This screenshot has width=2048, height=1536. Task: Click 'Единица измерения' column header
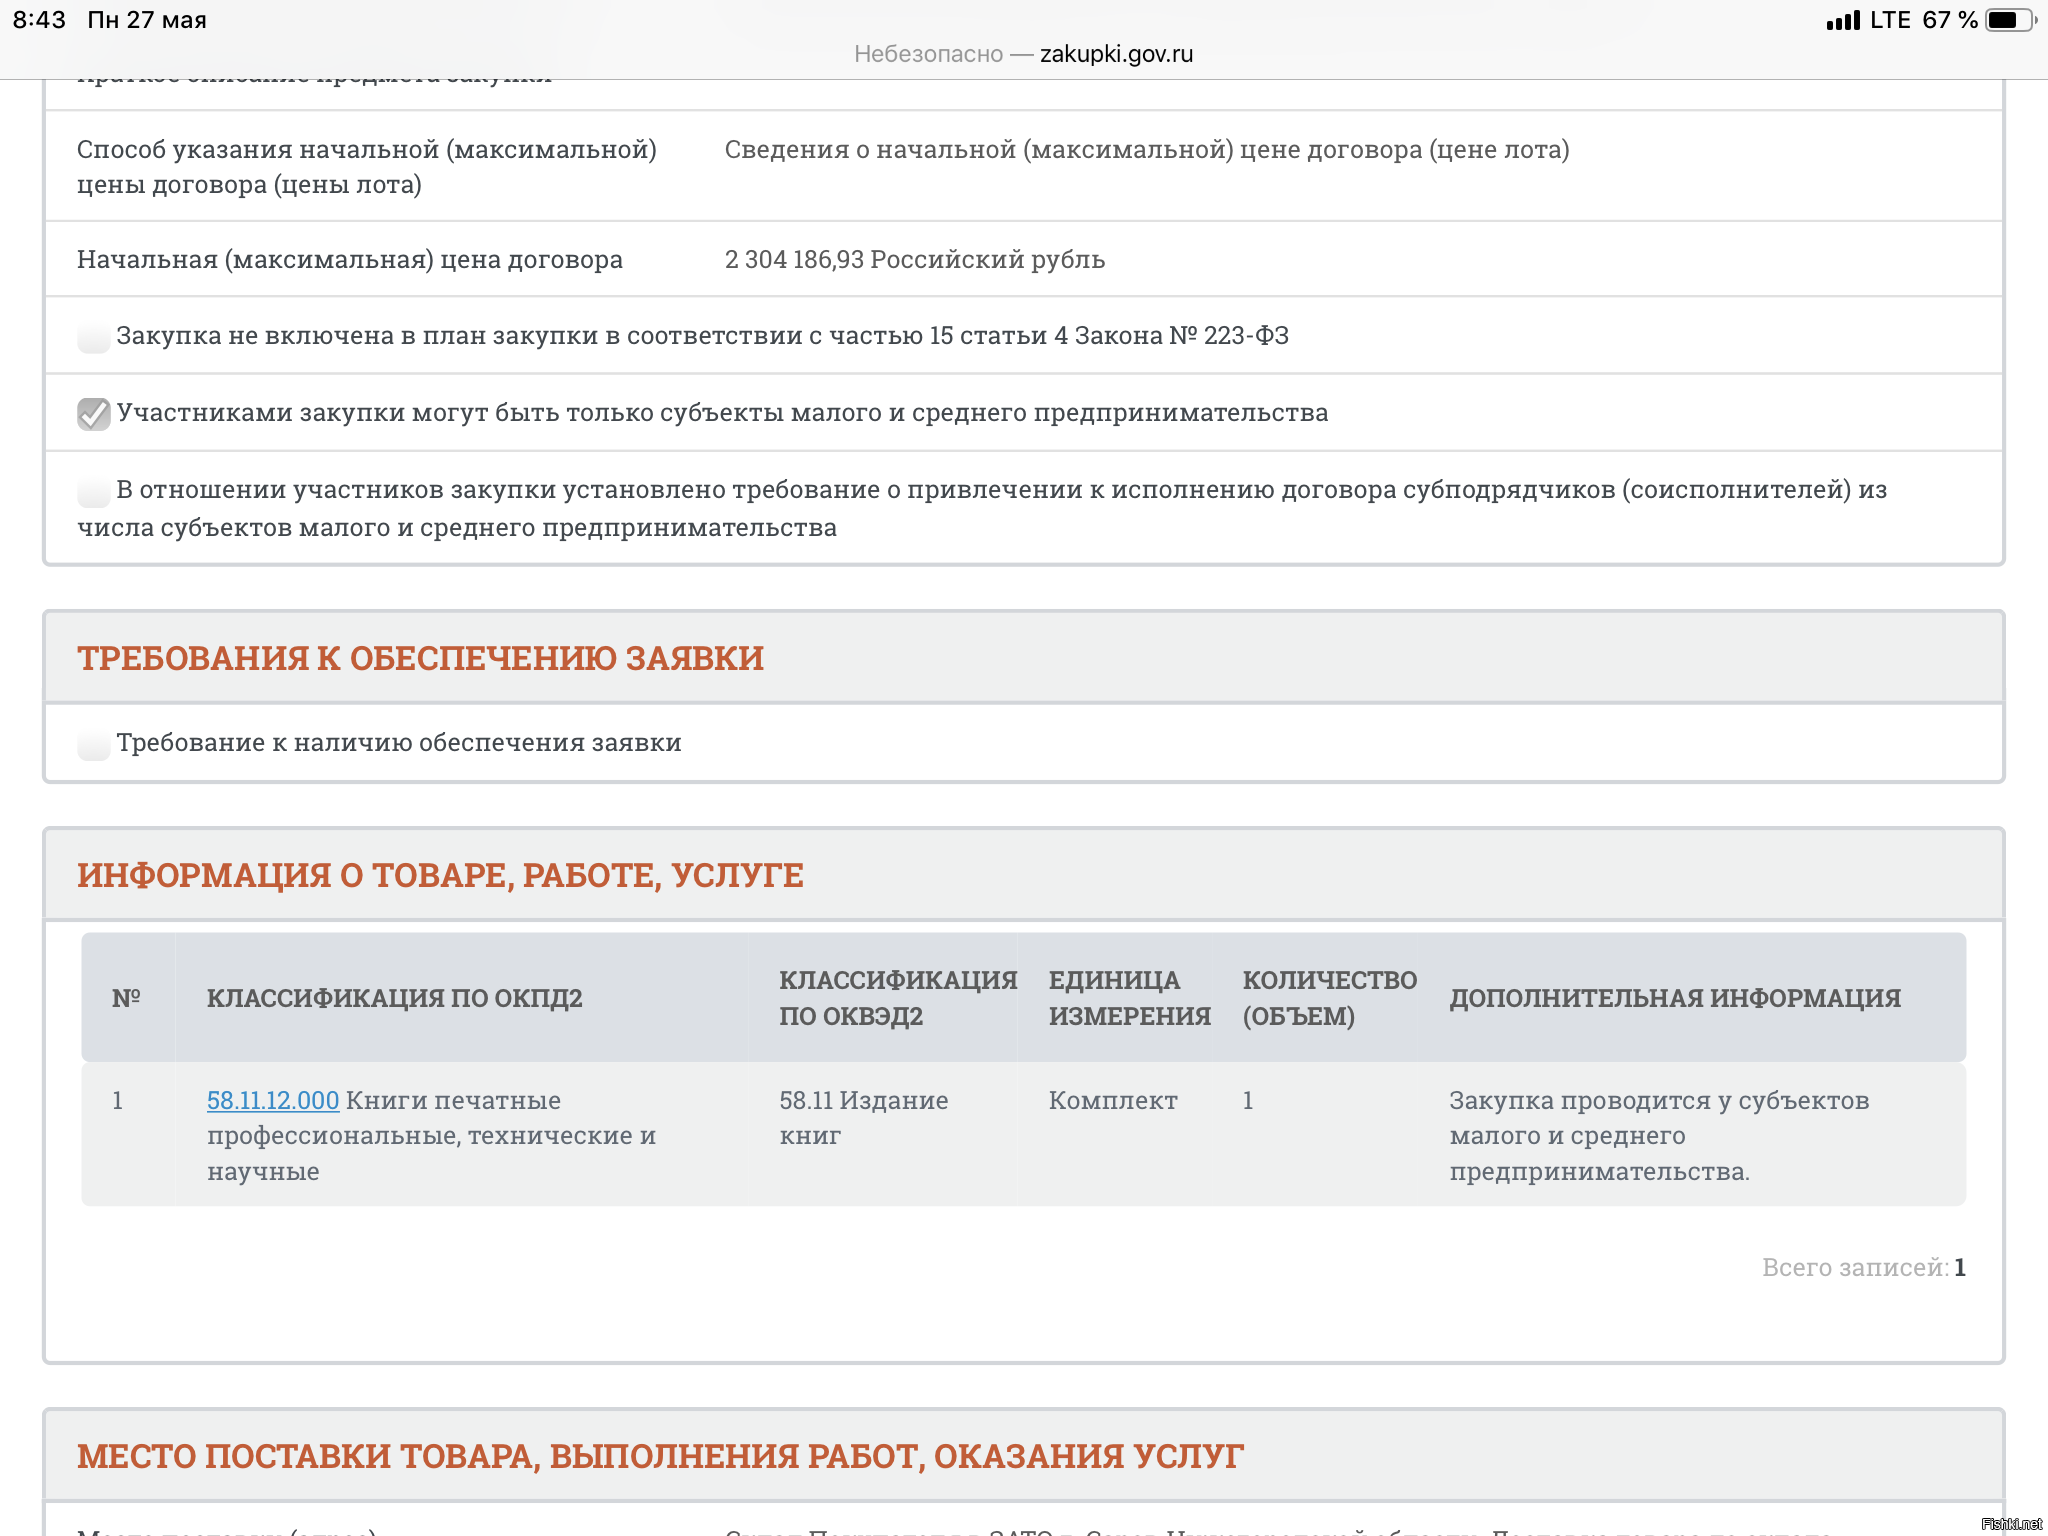pos(1129,998)
